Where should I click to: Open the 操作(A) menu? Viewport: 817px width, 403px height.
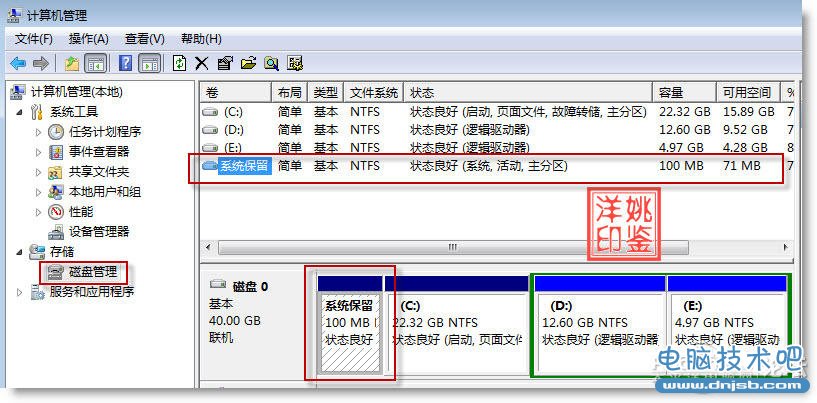coord(89,39)
